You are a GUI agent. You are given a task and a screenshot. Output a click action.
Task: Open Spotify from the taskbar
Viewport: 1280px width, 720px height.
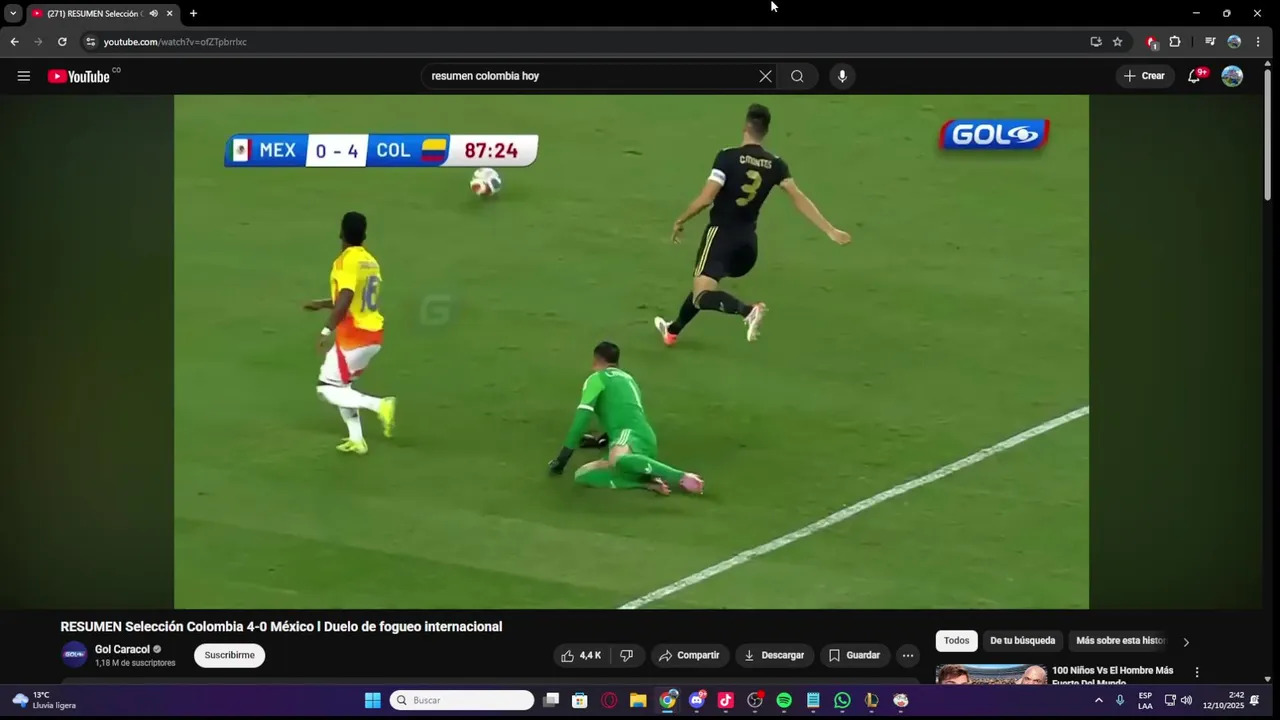784,700
